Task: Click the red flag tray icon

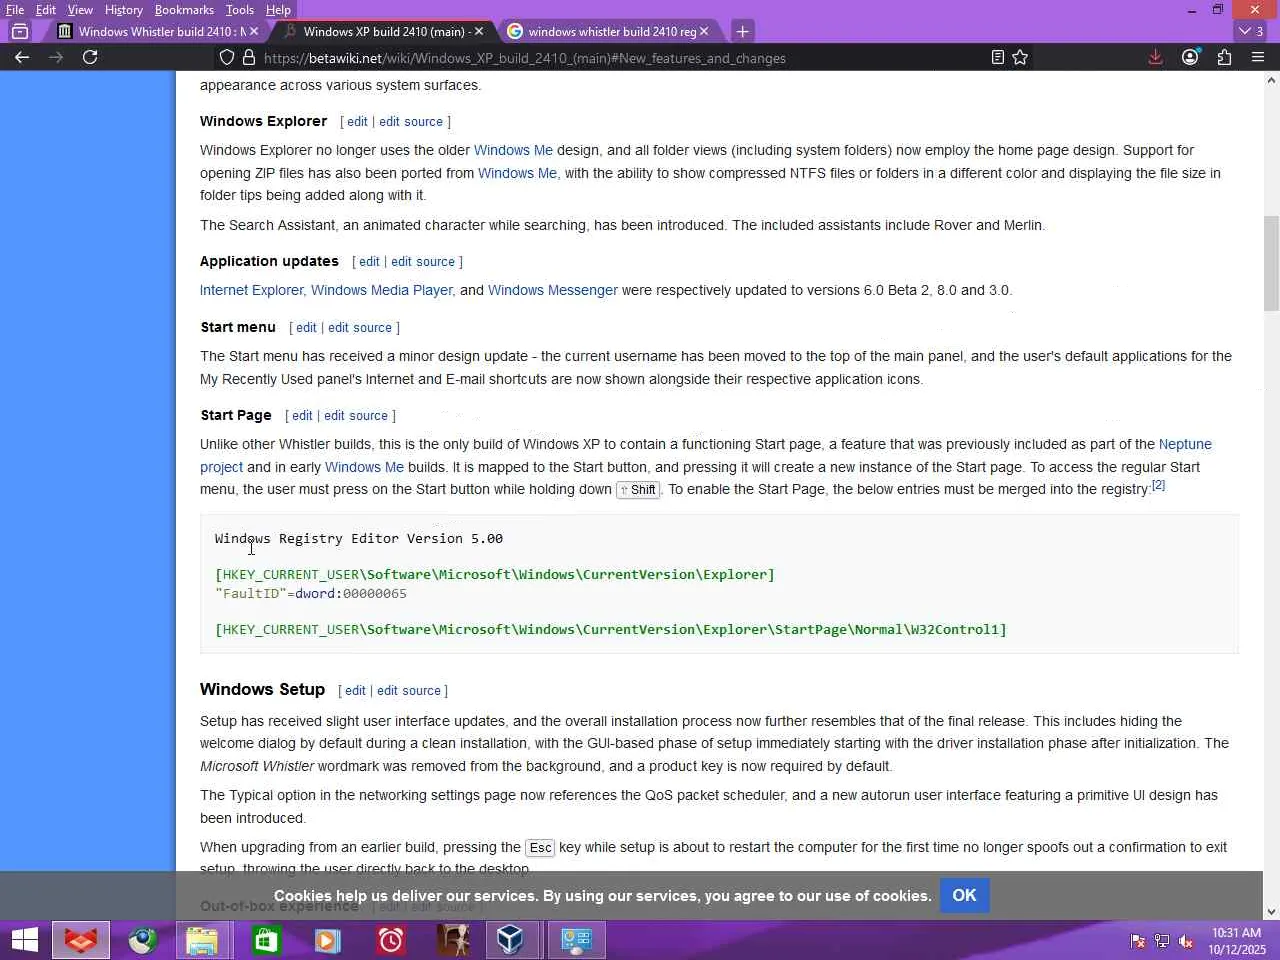Action: tap(1138, 941)
